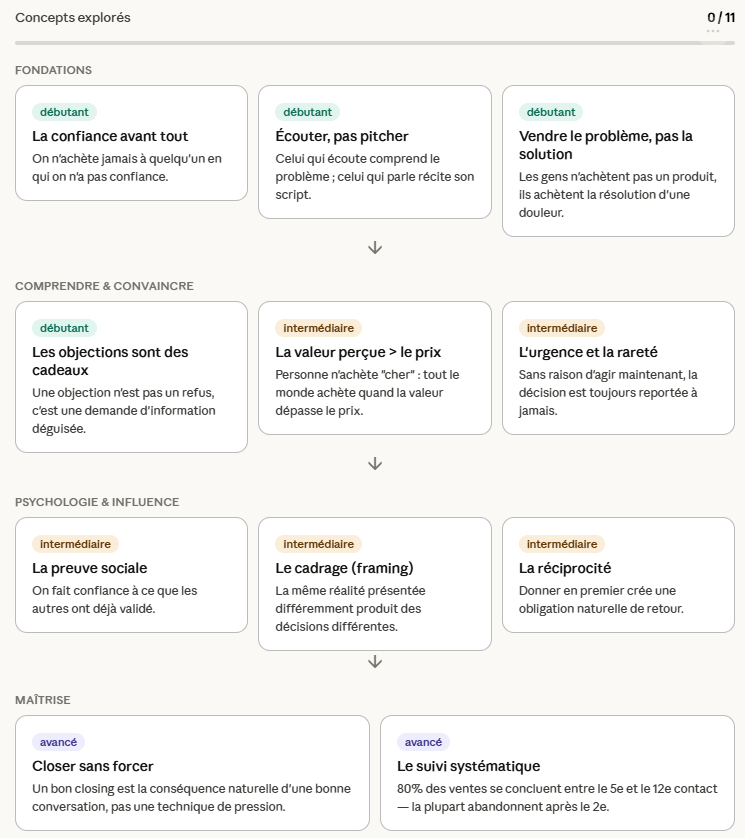Viewport: 745px width, 838px height.
Task: Click the "avancé" badge on Closer sans forcer
Action: (59, 742)
